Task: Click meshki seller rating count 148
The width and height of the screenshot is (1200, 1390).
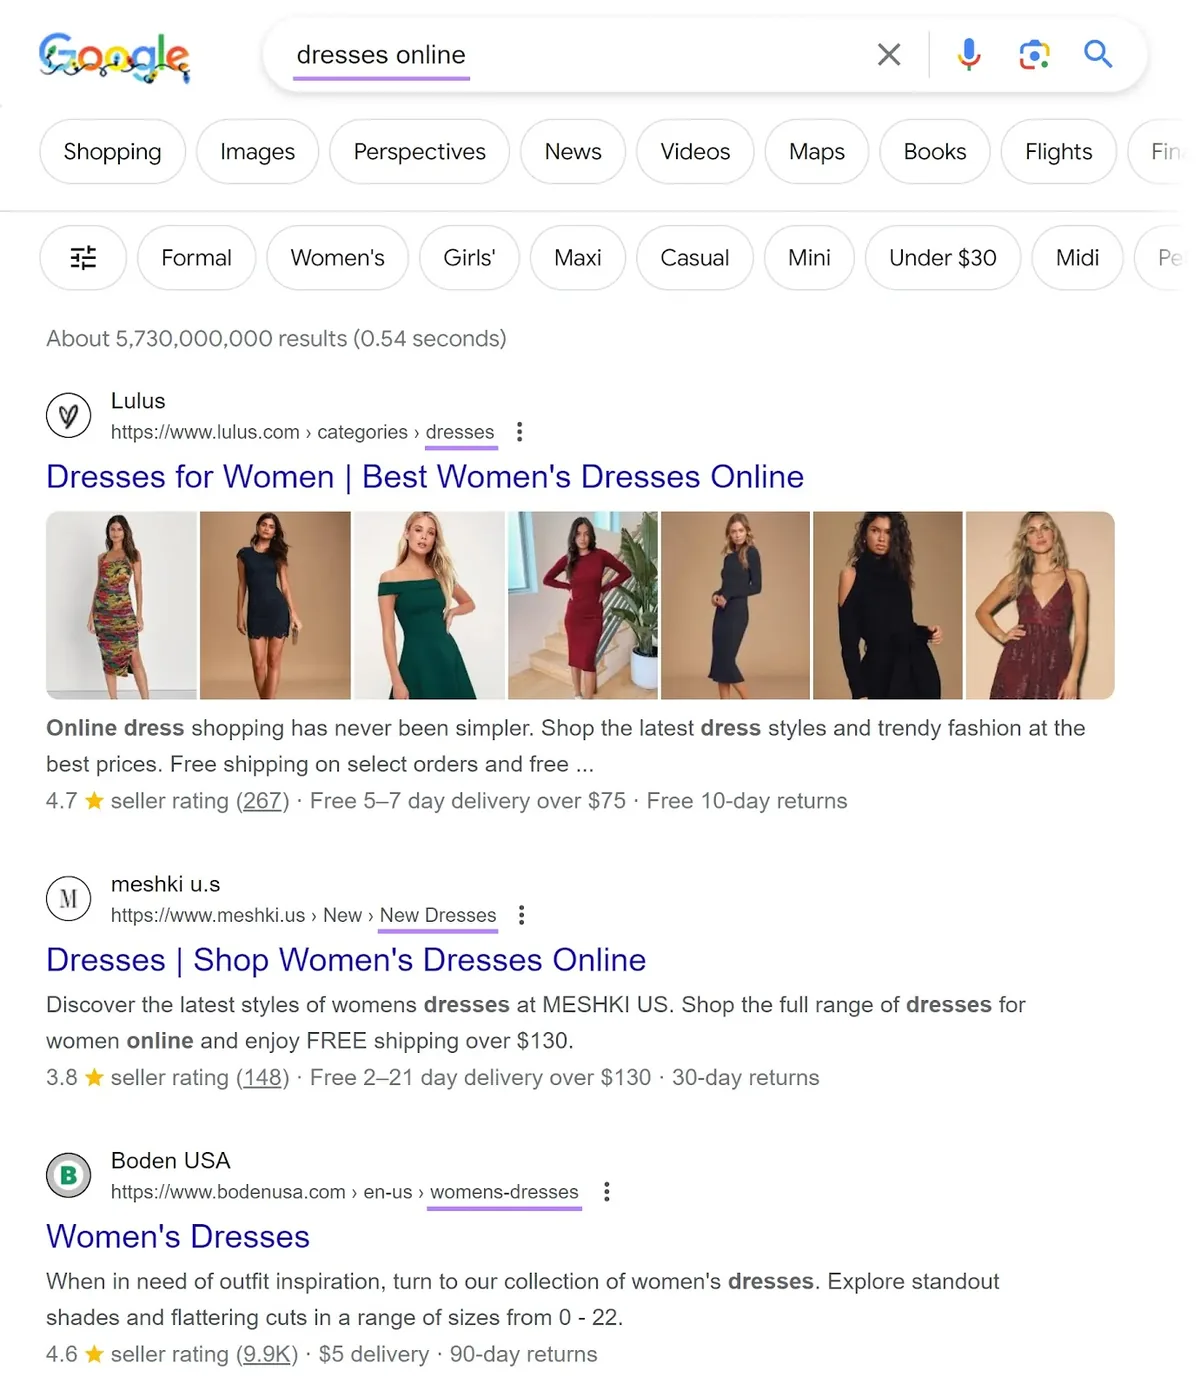Action: [x=262, y=1078]
